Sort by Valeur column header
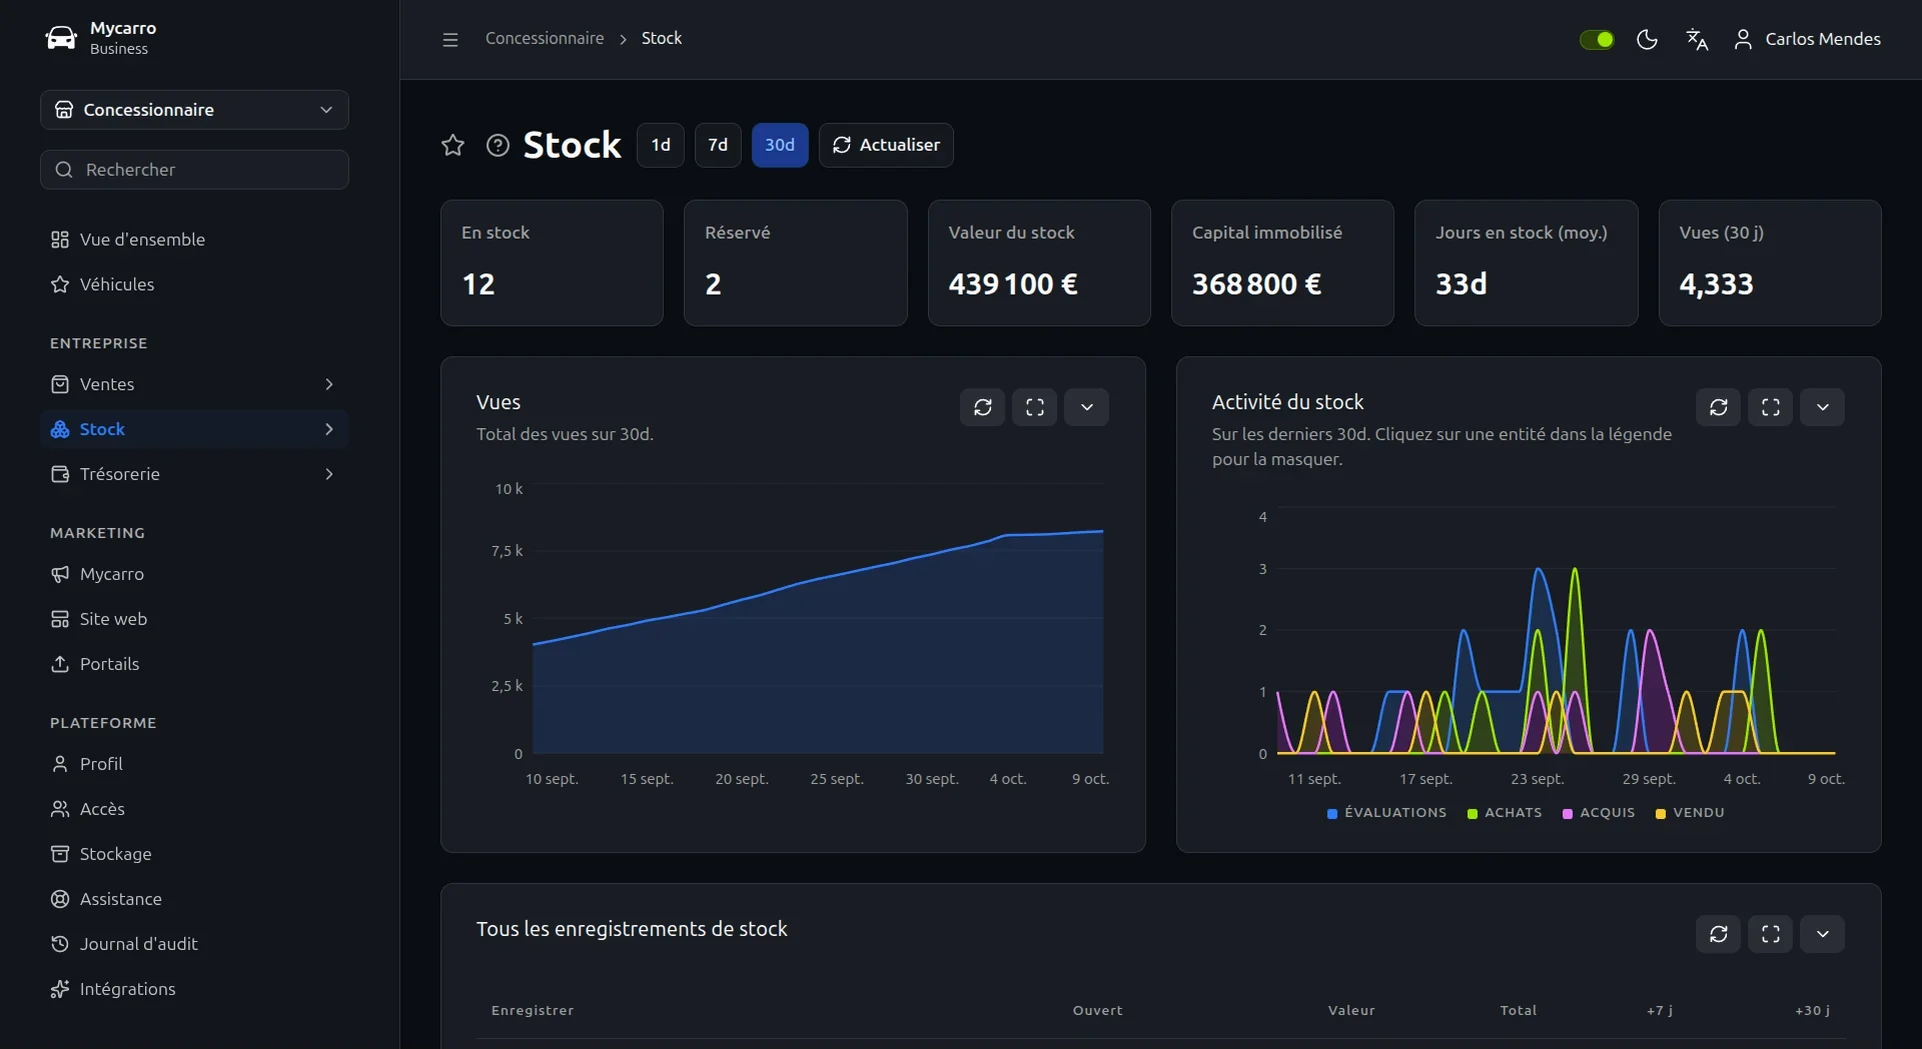 click(x=1351, y=1010)
